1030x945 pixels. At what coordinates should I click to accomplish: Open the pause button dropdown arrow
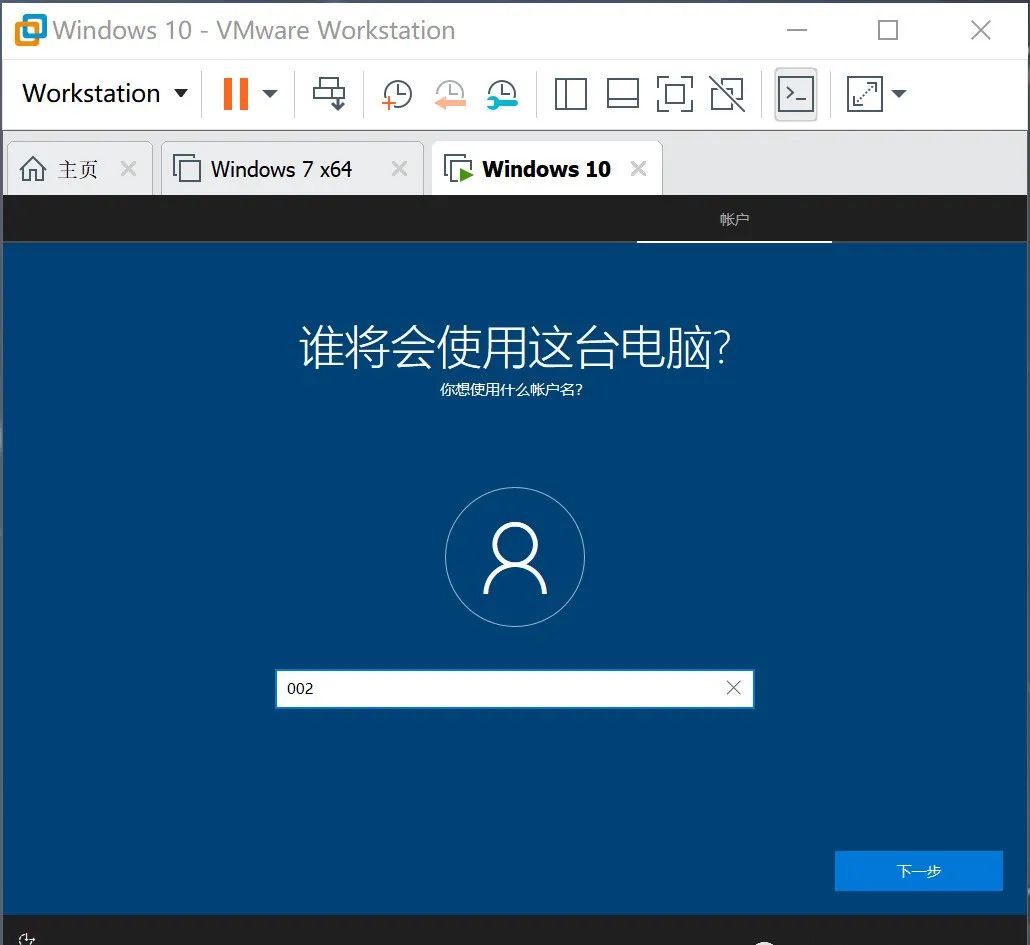[x=269, y=93]
